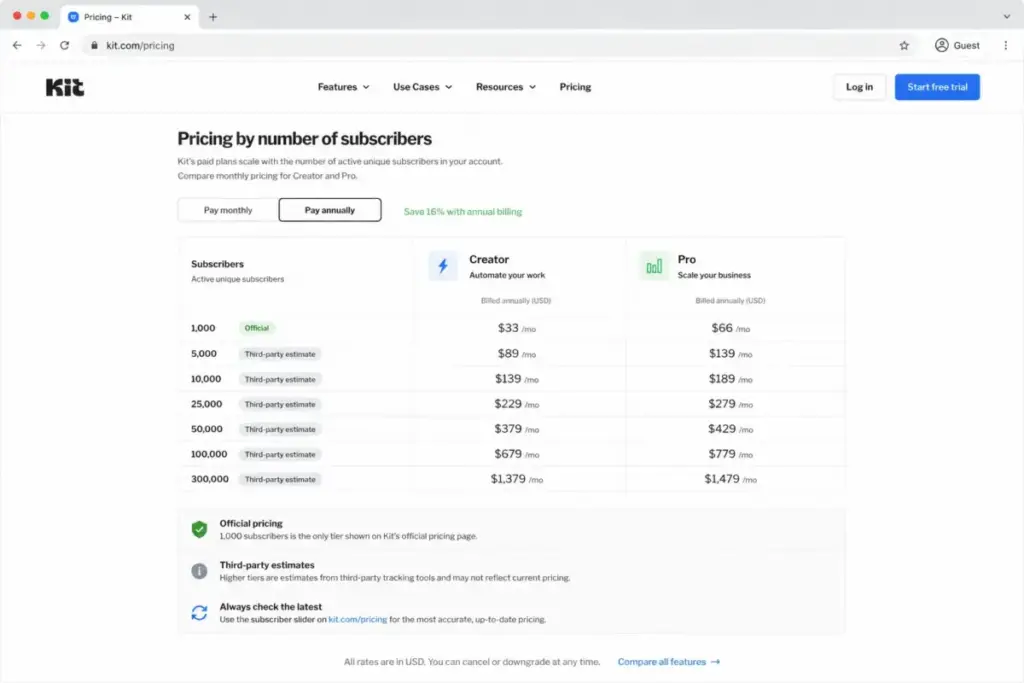Click Start free trial button
Image resolution: width=1024 pixels, height=683 pixels.
[937, 87]
